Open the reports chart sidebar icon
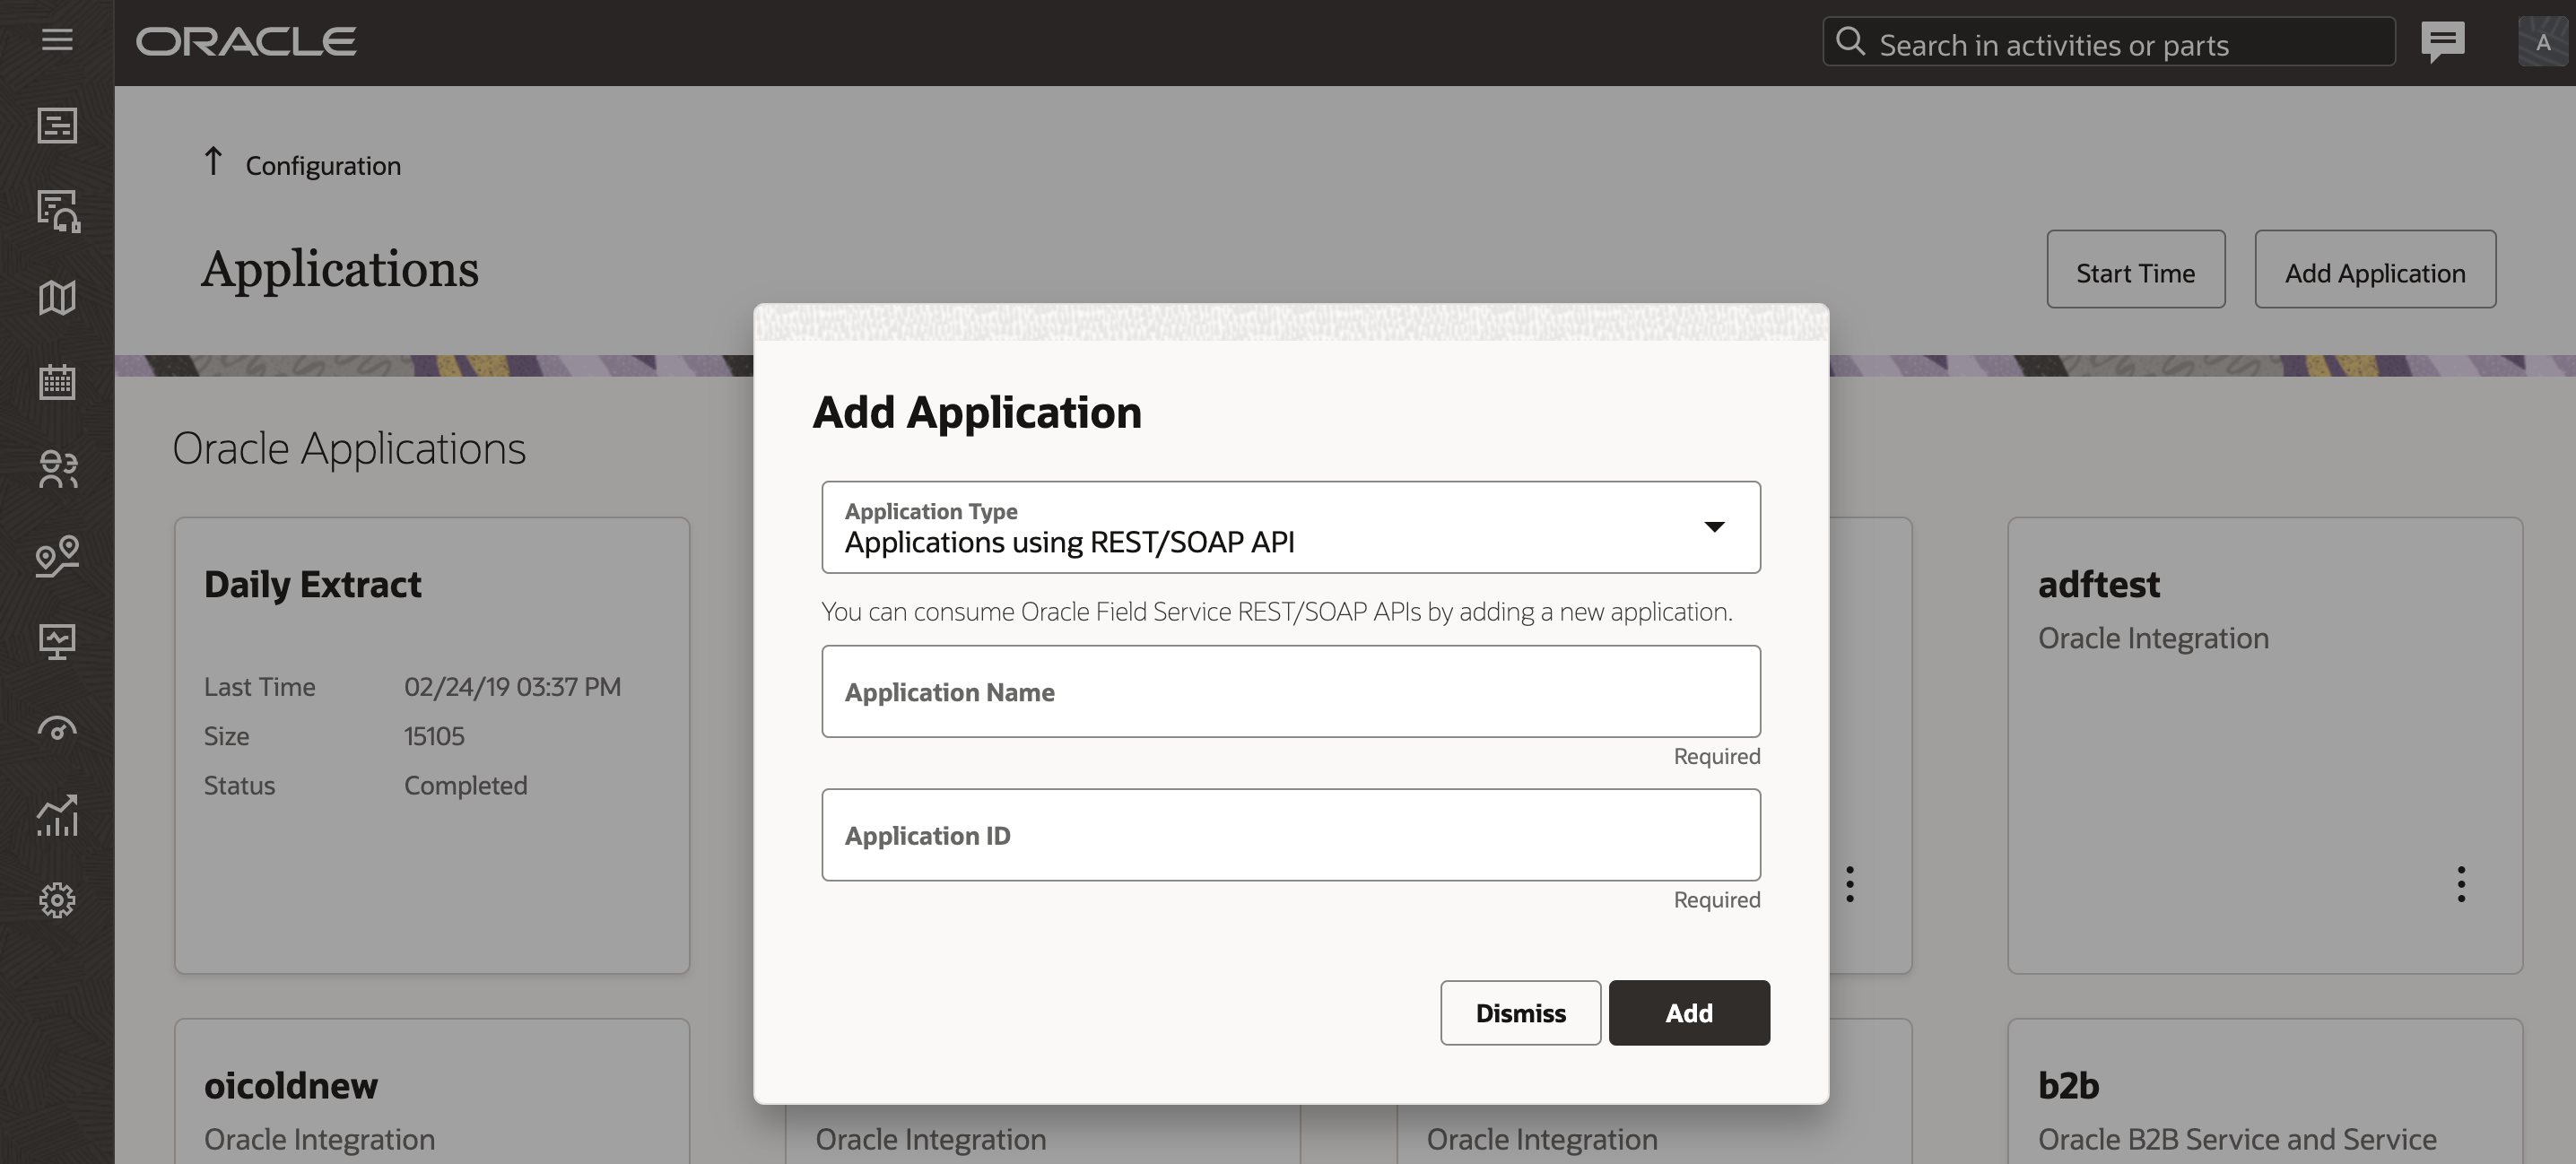The width and height of the screenshot is (2576, 1164). pyautogui.click(x=57, y=815)
